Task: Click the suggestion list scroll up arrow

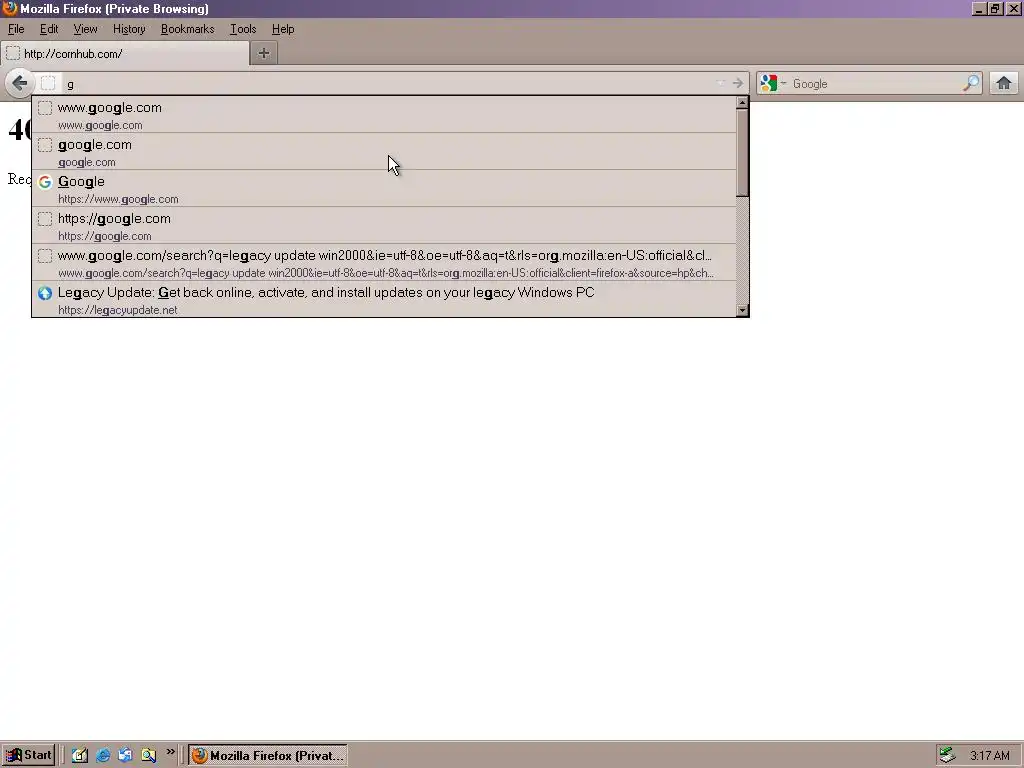Action: point(742,103)
